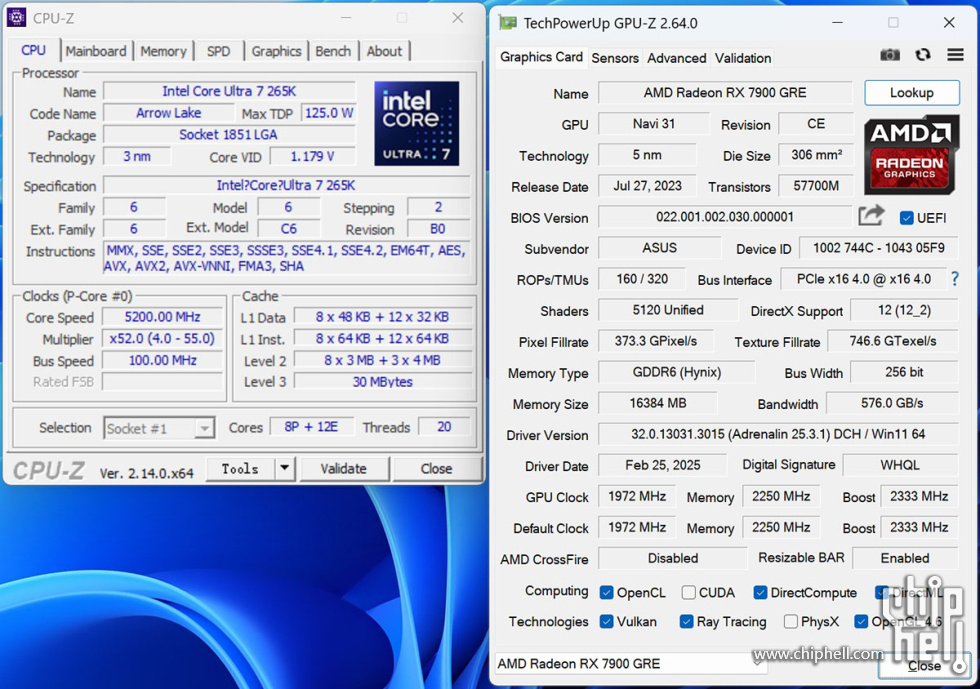Click the Bus Interface question mark
This screenshot has width=980, height=689.
(954, 279)
